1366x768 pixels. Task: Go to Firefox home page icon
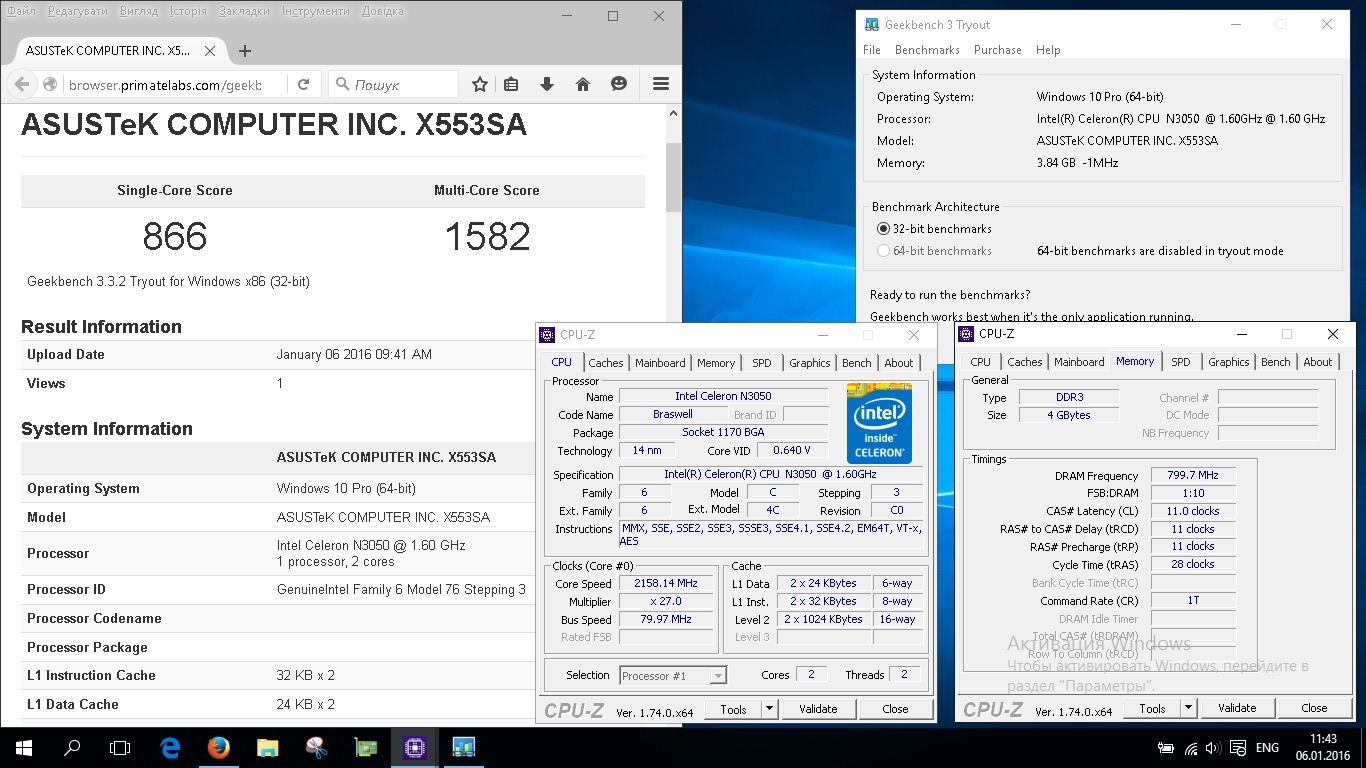coord(583,85)
